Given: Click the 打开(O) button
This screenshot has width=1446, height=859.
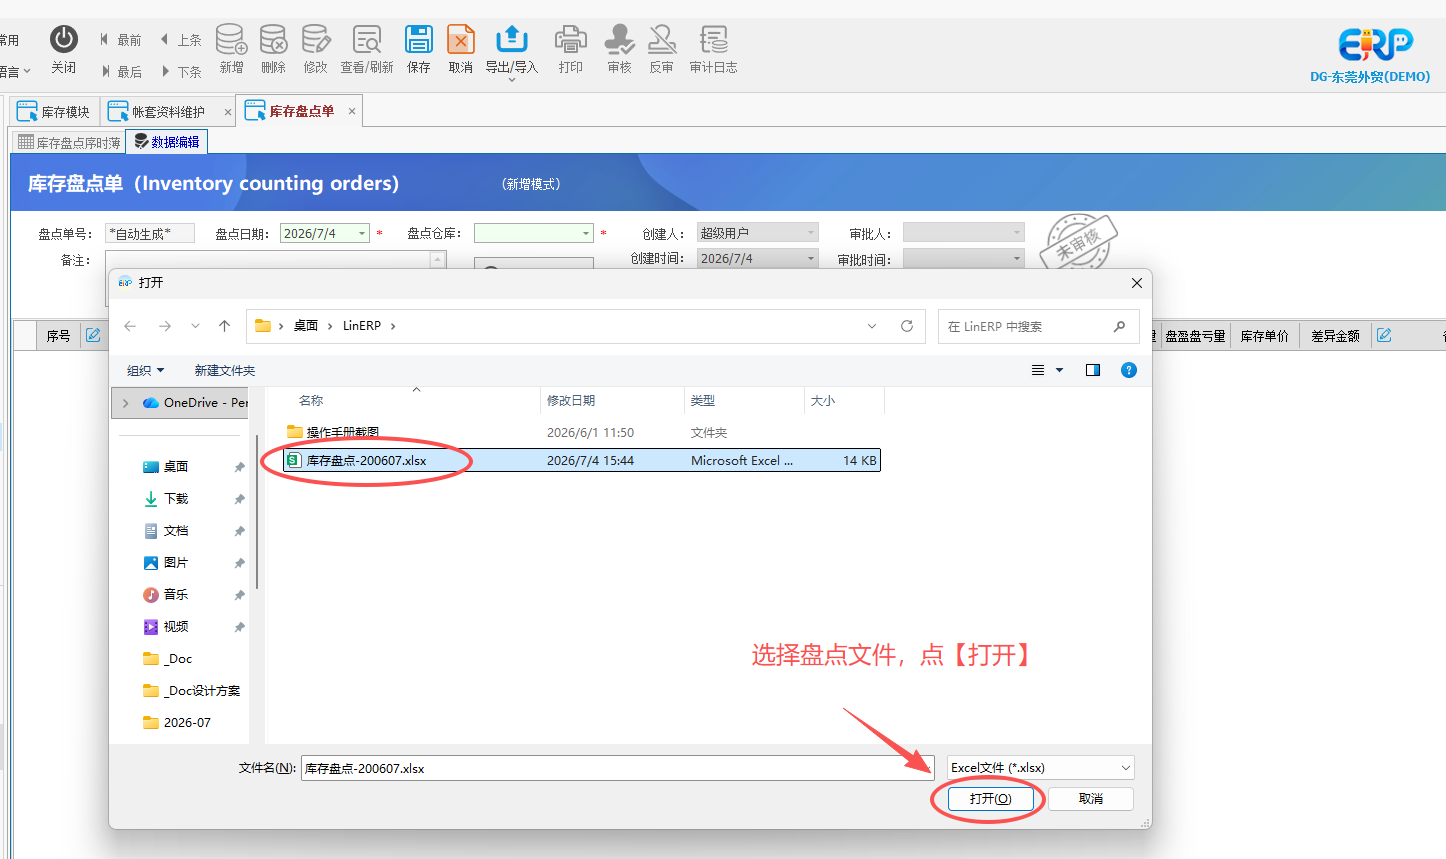Looking at the screenshot, I should click(990, 798).
